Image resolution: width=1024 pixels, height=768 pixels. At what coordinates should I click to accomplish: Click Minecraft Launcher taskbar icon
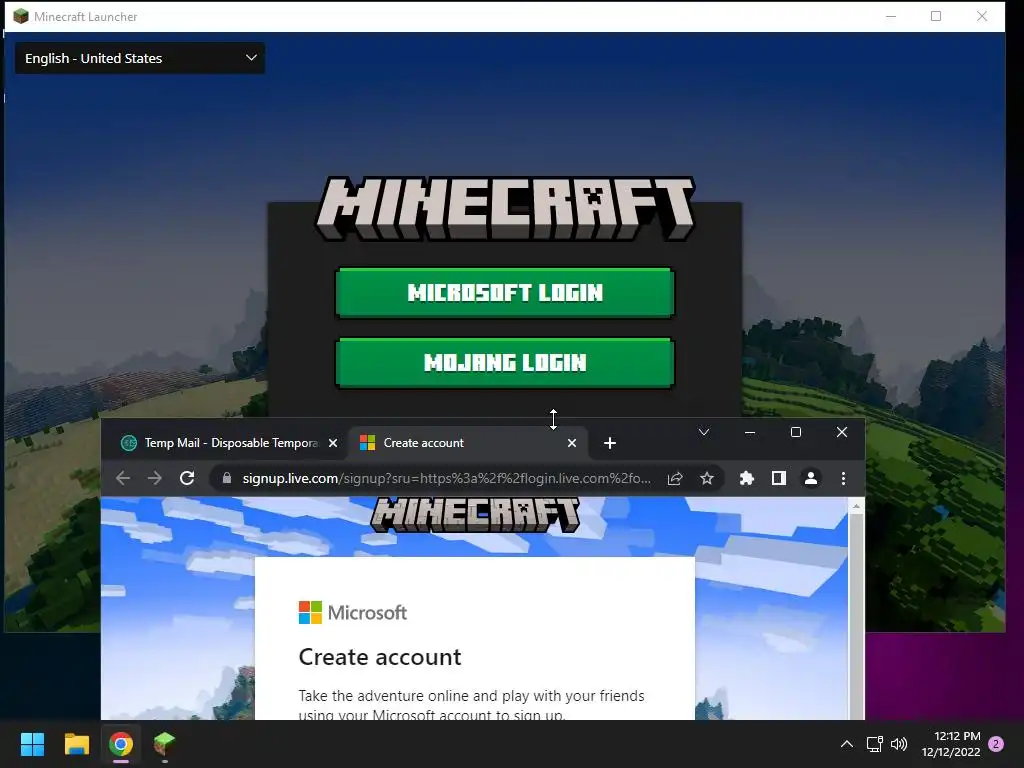(x=165, y=744)
